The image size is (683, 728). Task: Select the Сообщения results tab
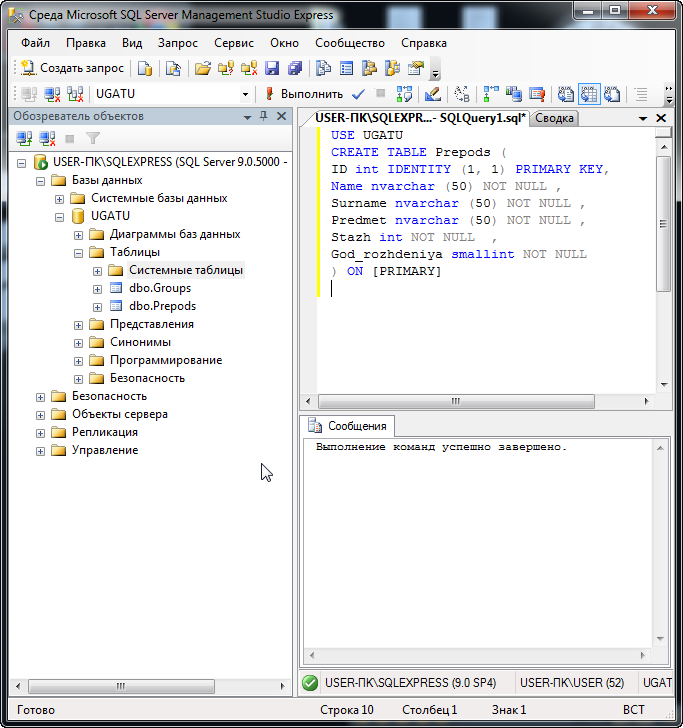click(348, 426)
